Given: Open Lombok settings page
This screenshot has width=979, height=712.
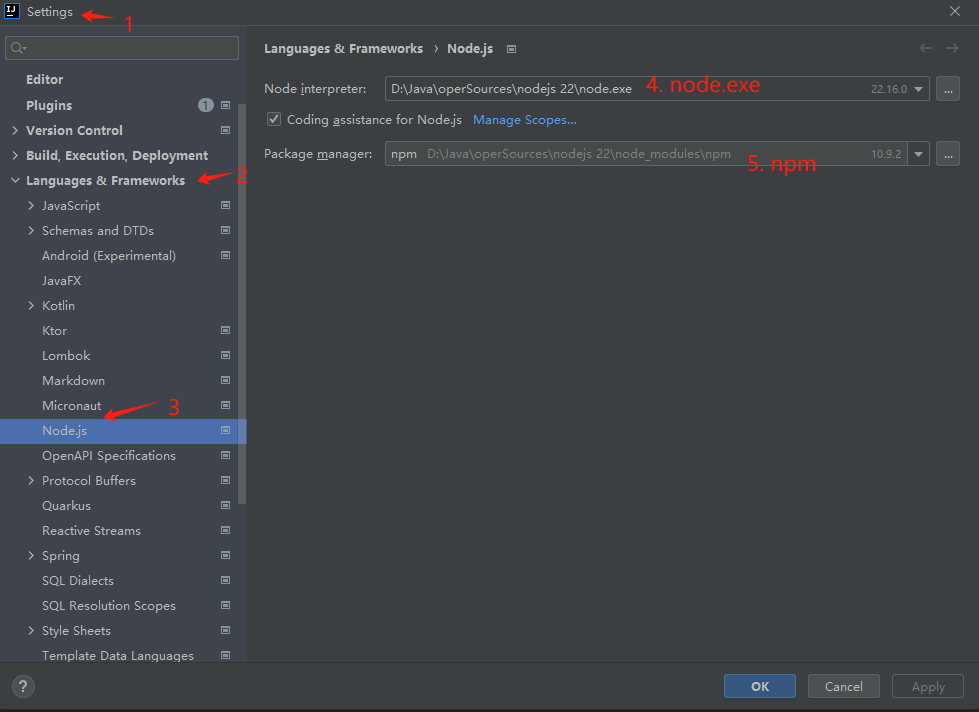Looking at the screenshot, I should point(66,355).
